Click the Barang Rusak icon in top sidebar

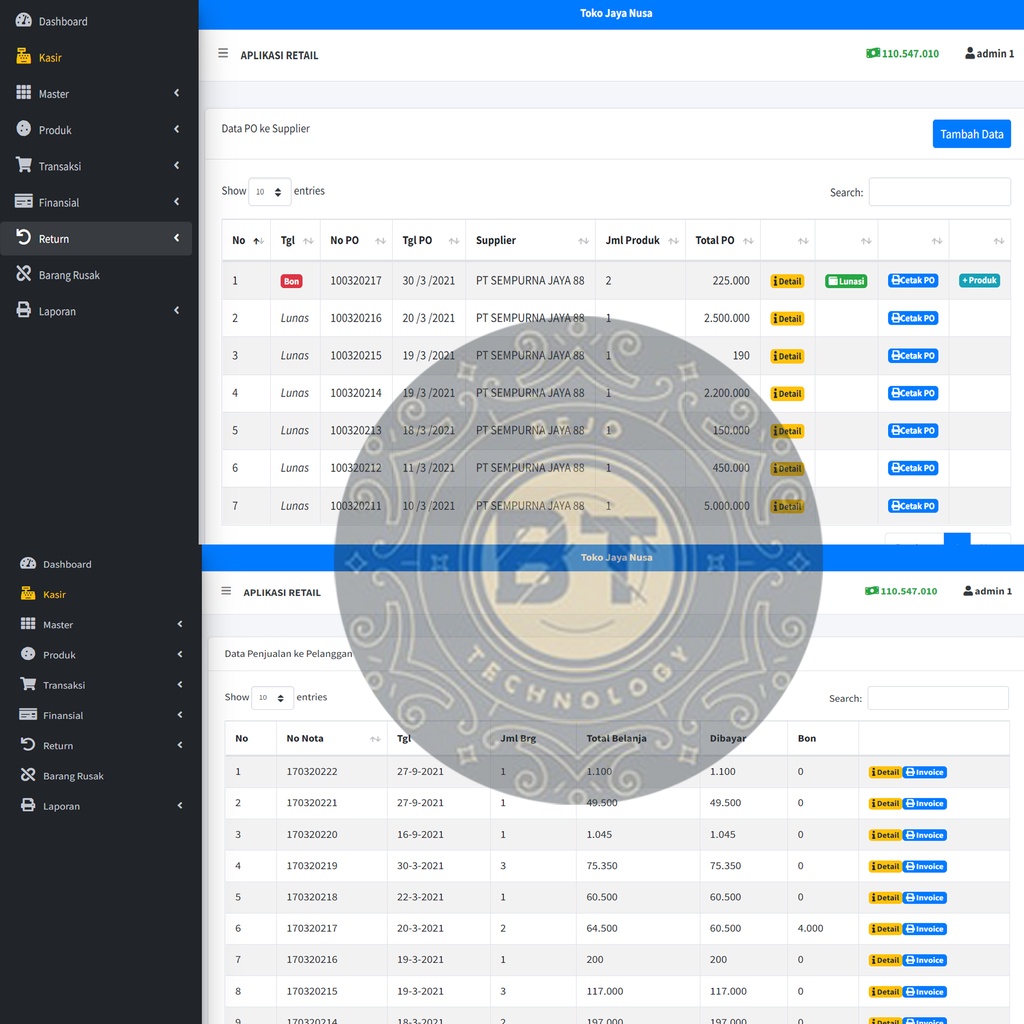point(24,274)
